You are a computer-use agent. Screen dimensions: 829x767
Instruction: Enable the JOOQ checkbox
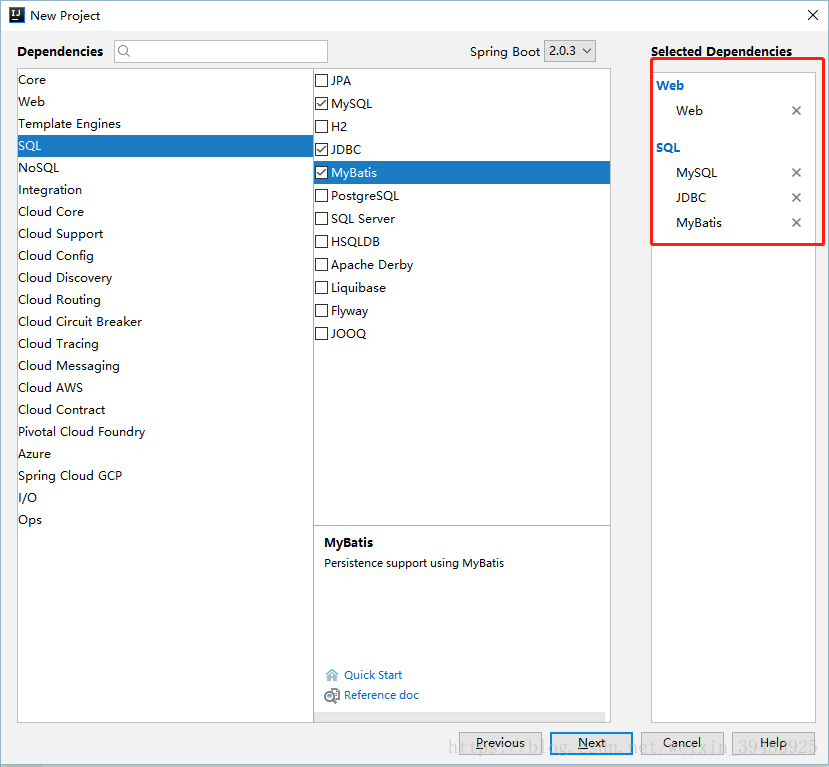tap(321, 334)
